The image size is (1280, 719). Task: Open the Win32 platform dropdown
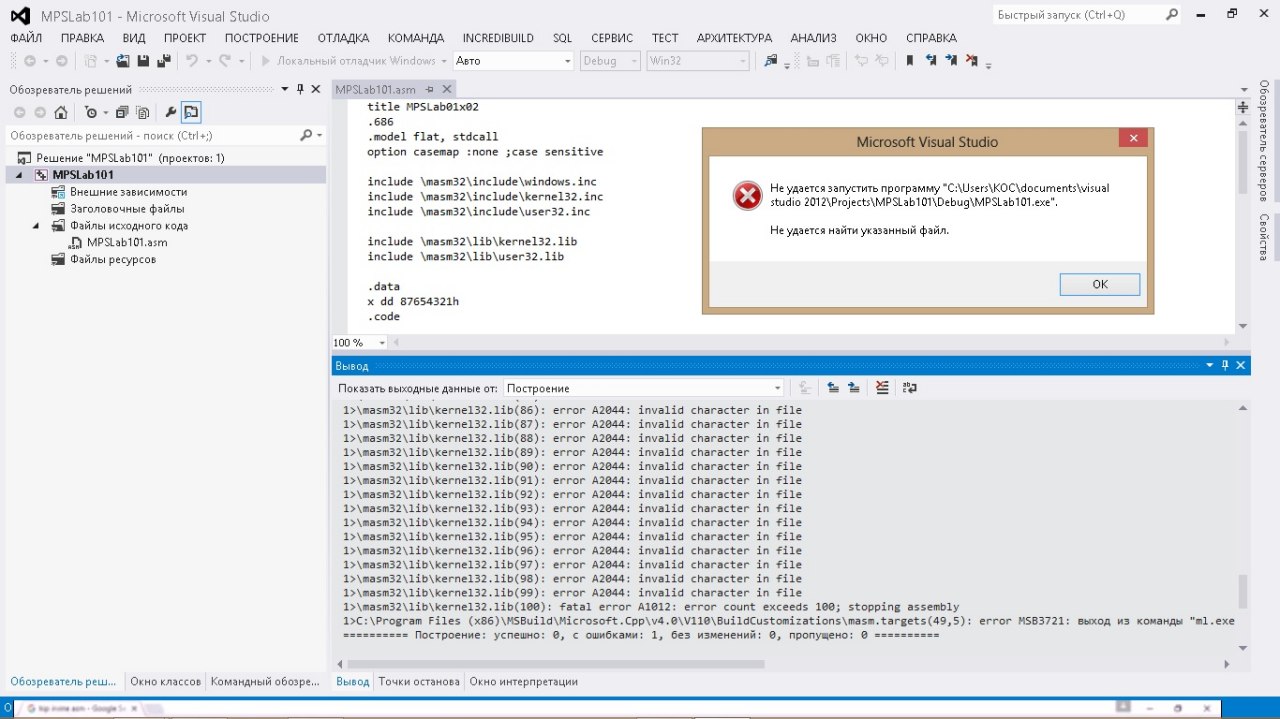pyautogui.click(x=743, y=61)
